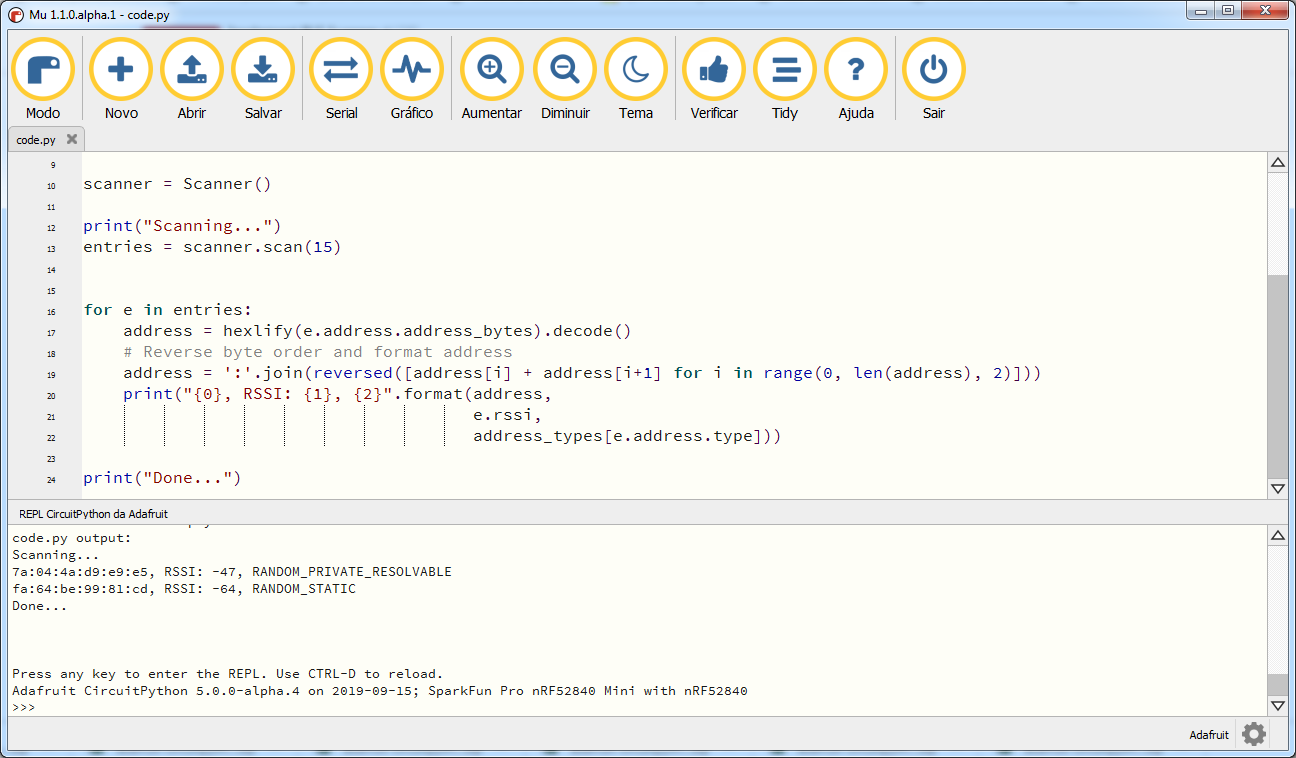Open the settings gear in the status bar
This screenshot has height=758, width=1296.
[1253, 734]
